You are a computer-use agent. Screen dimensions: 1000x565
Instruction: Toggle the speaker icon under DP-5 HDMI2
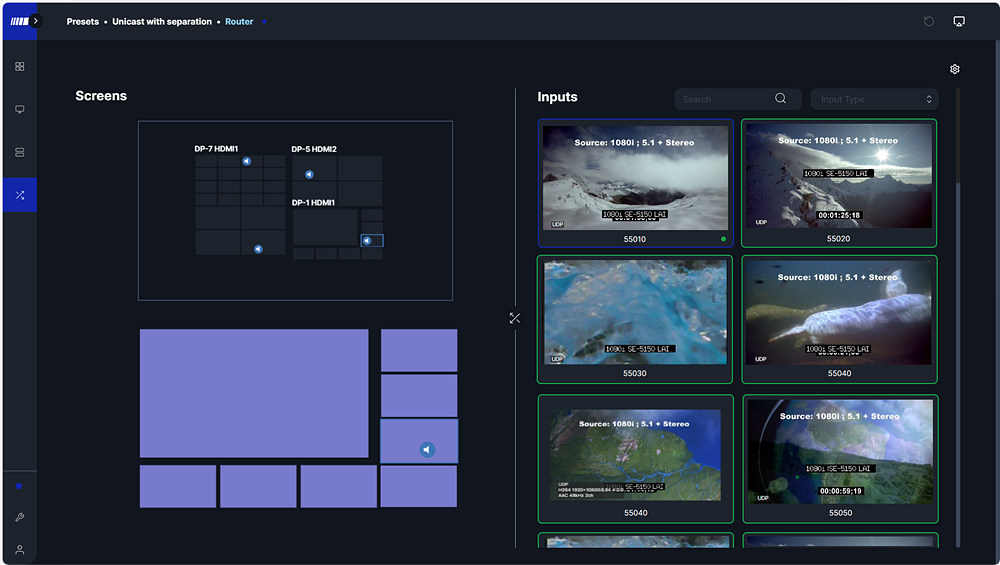click(309, 174)
